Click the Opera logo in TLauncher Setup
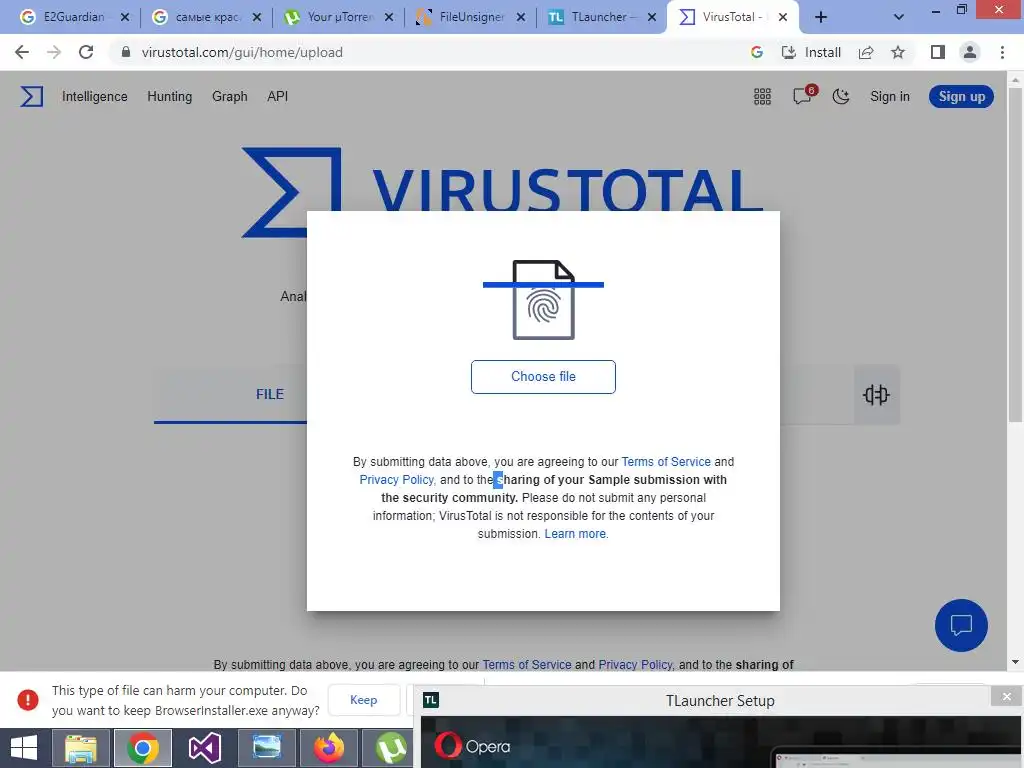 [x=473, y=746]
